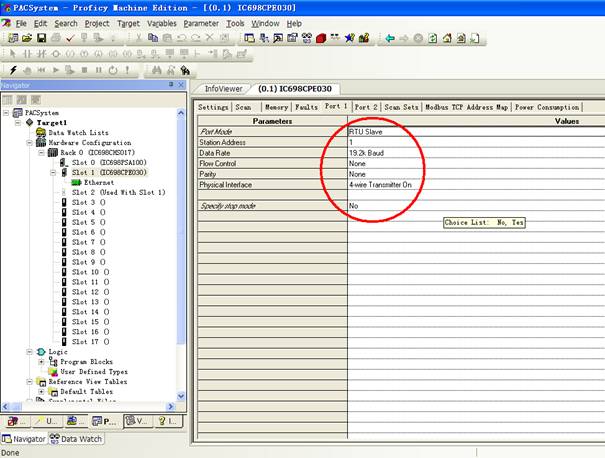Open the Modbus TCP Address Map tab
This screenshot has height=458, width=605.
pos(466,107)
